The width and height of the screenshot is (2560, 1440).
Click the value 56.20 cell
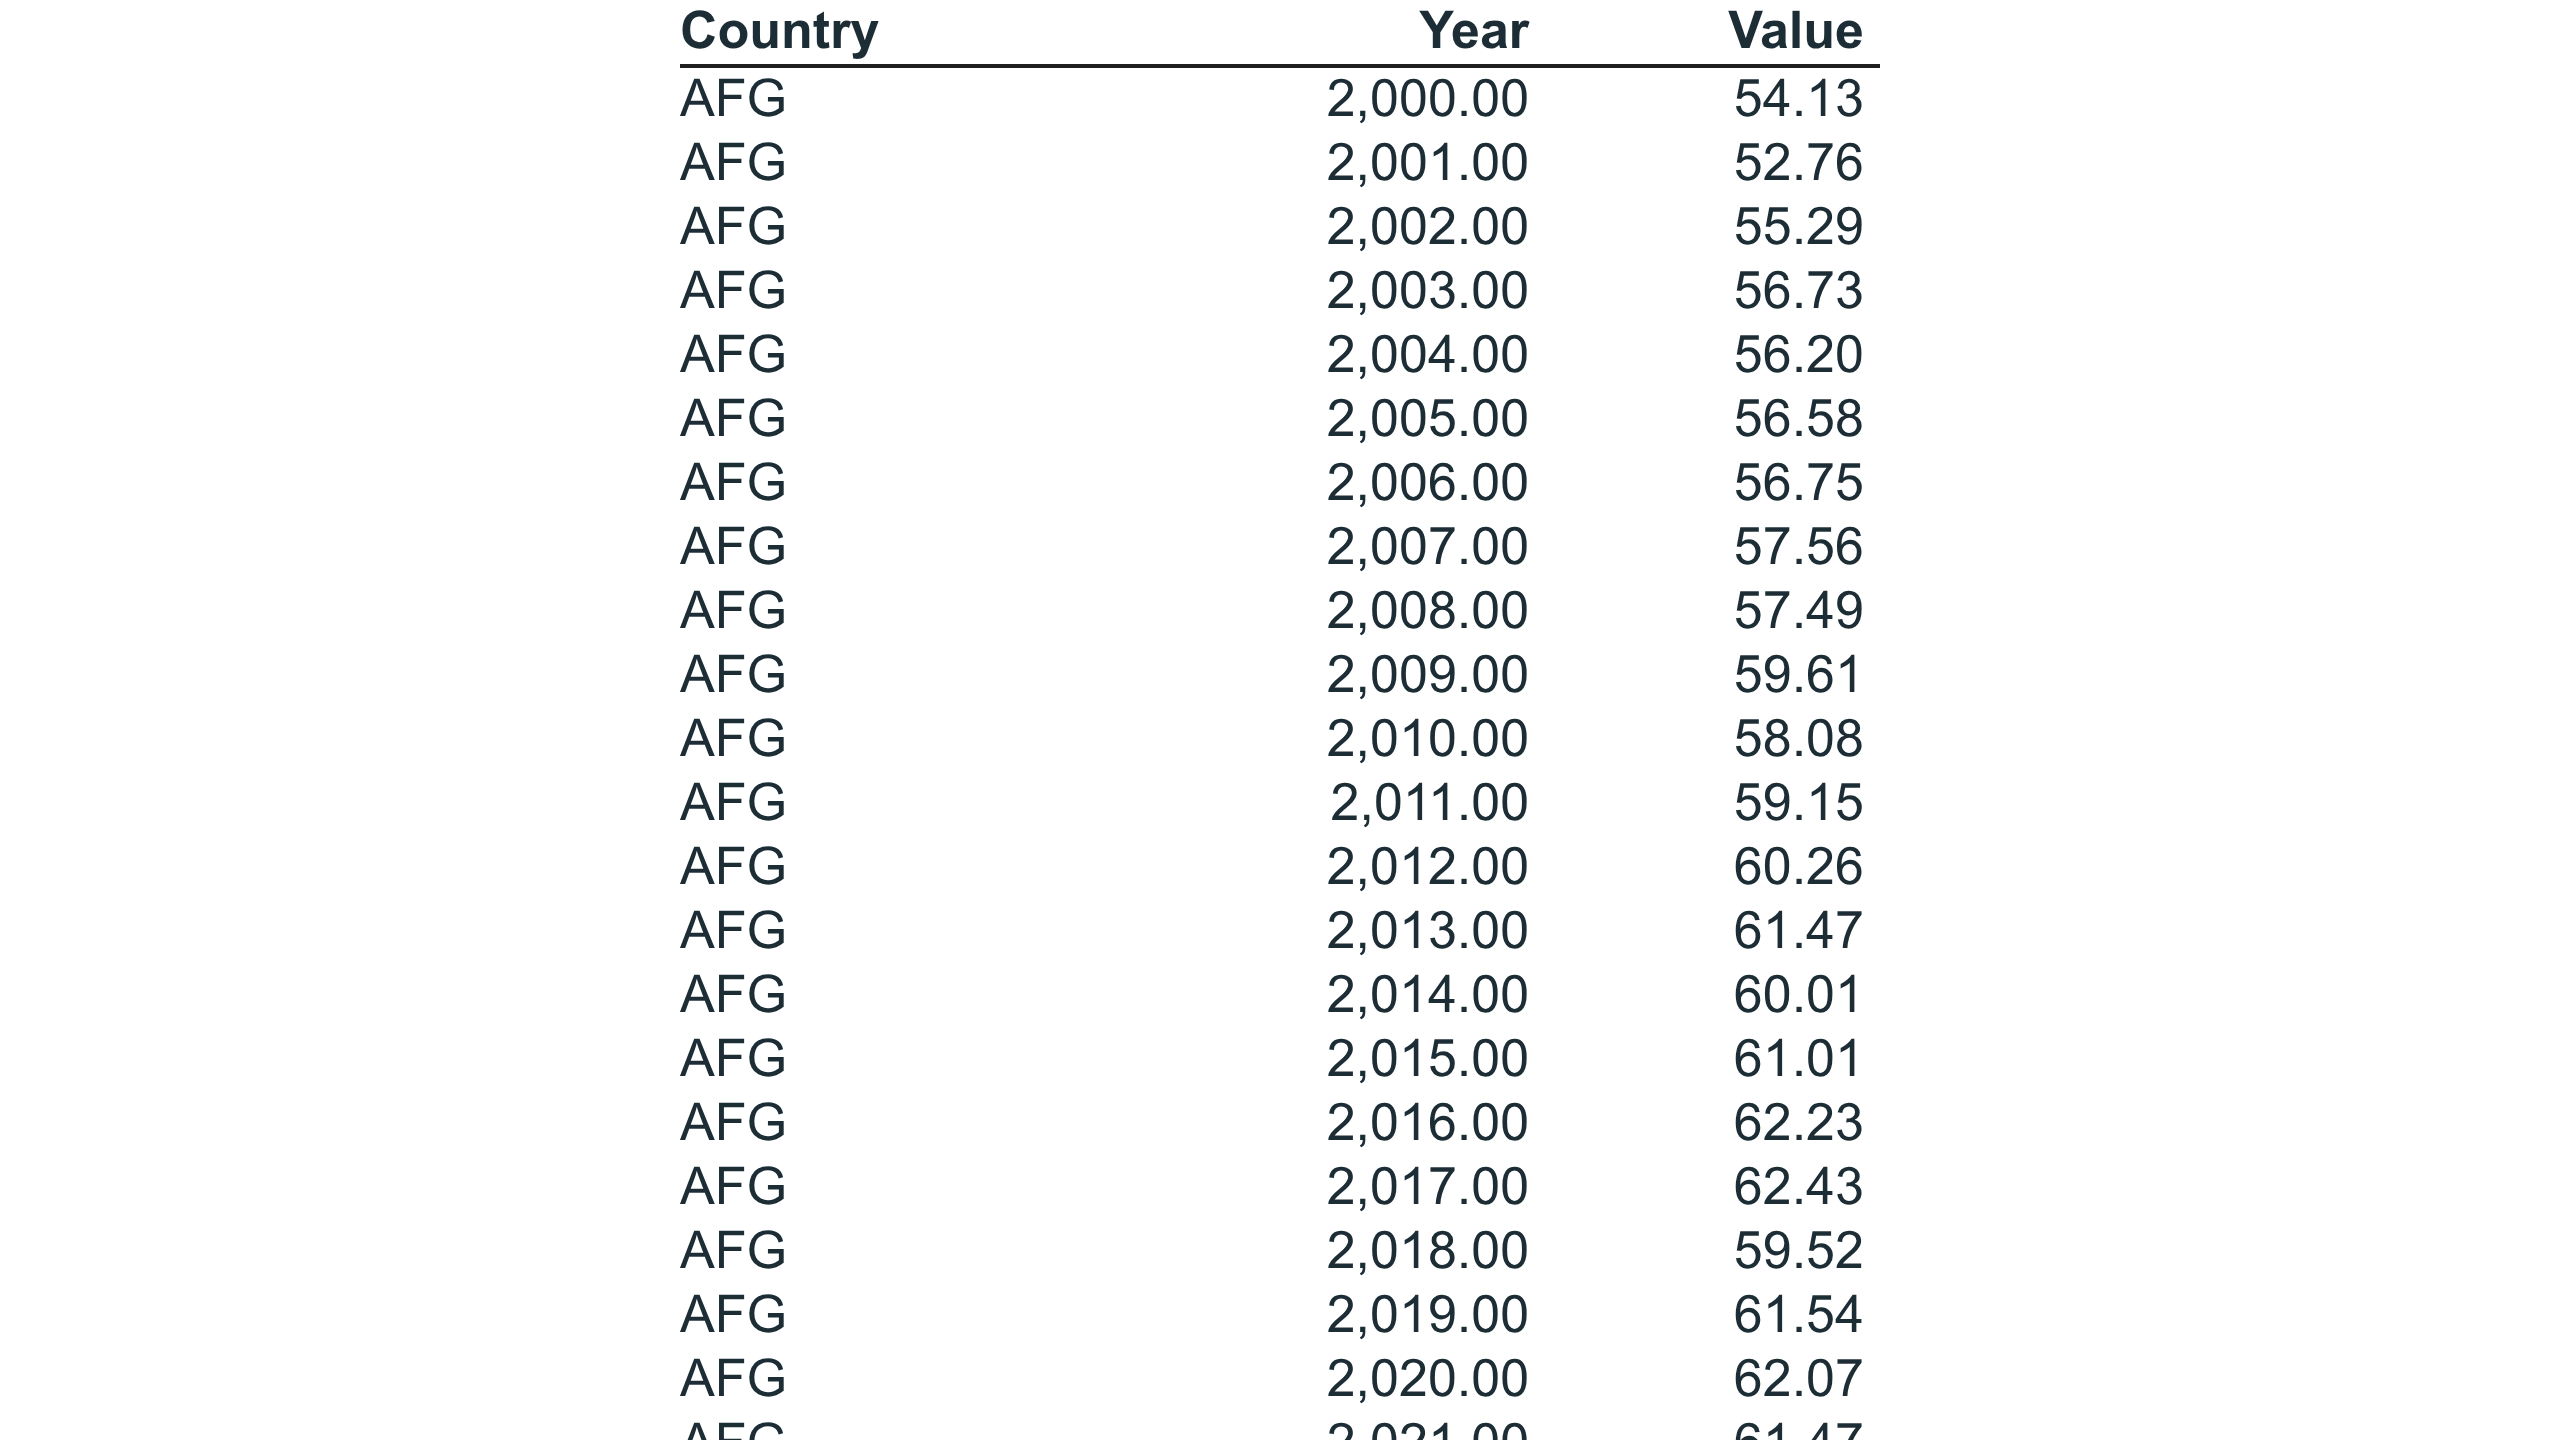click(1798, 355)
